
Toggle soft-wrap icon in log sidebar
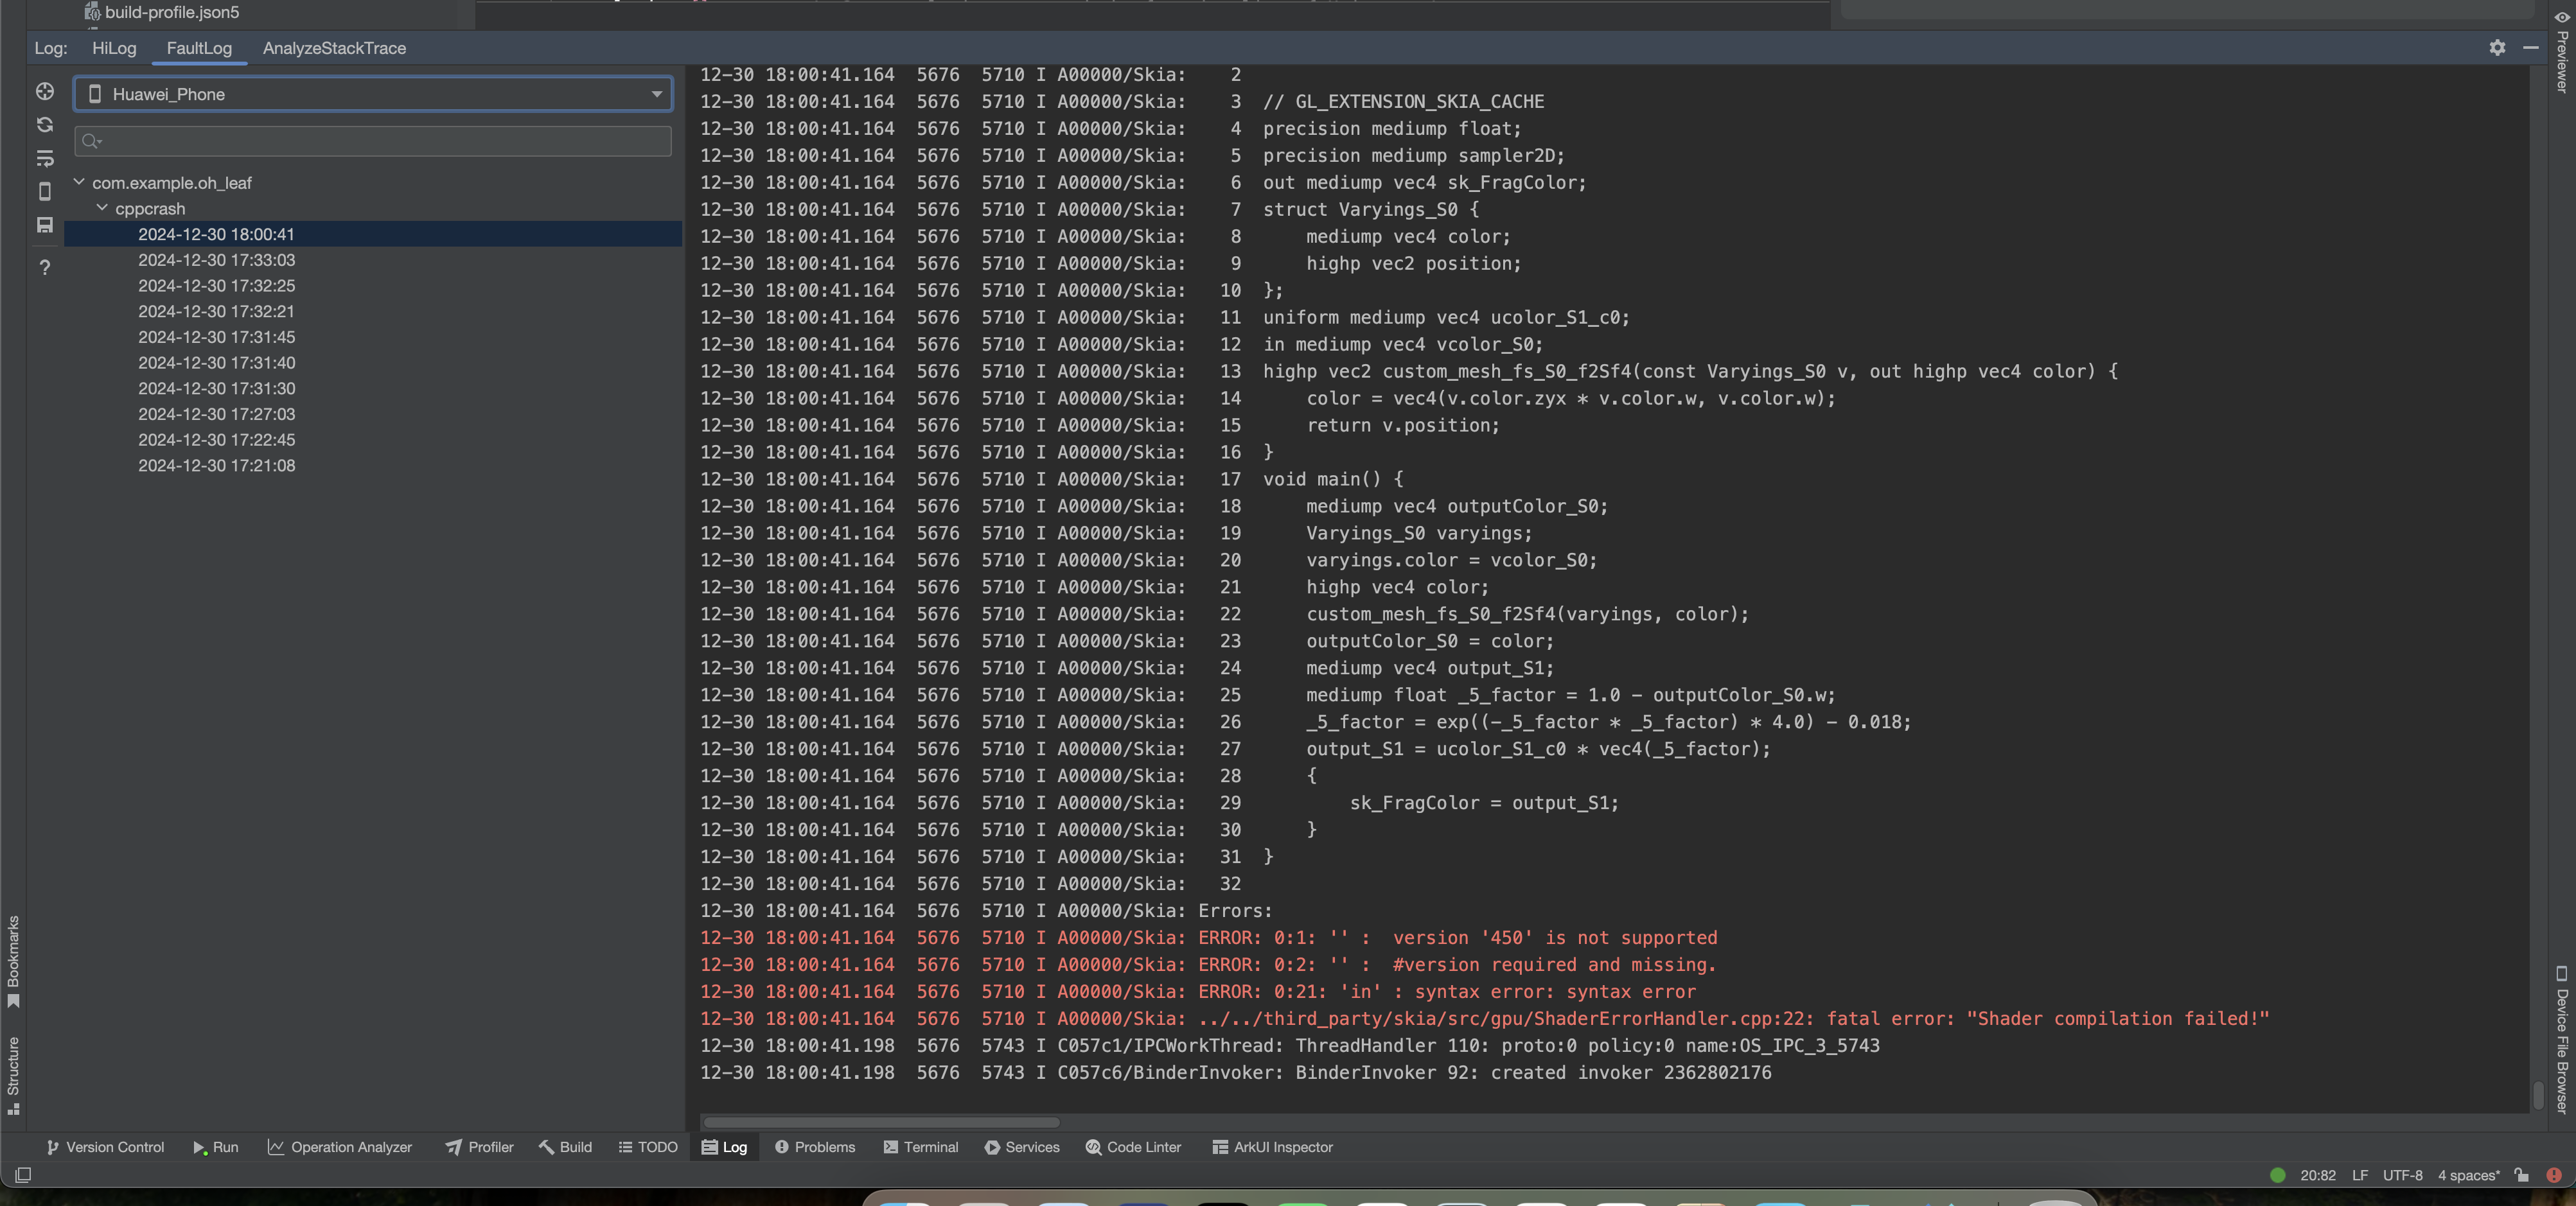click(45, 158)
